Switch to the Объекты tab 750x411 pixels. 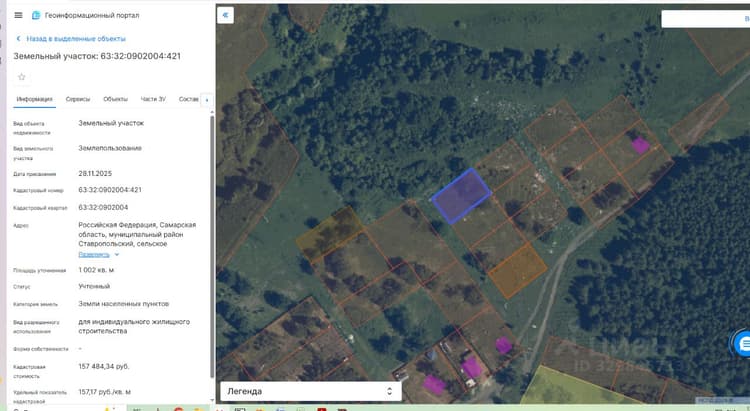point(115,99)
